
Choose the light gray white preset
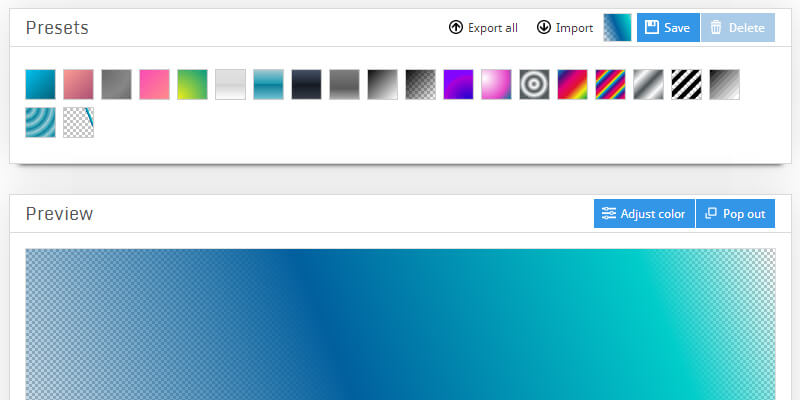coord(231,84)
